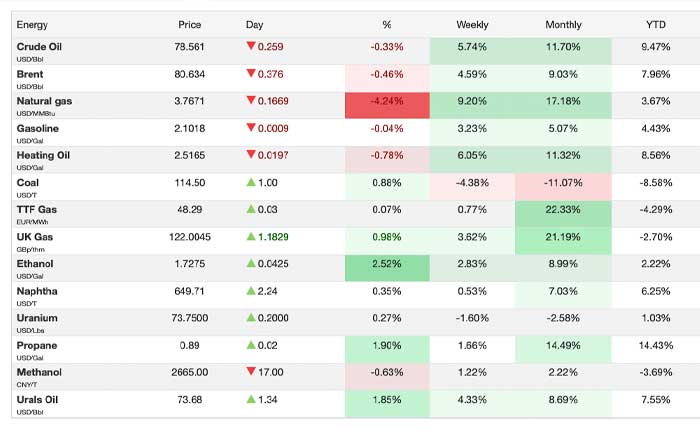Open the Propane commodity link

pyautogui.click(x=37, y=345)
